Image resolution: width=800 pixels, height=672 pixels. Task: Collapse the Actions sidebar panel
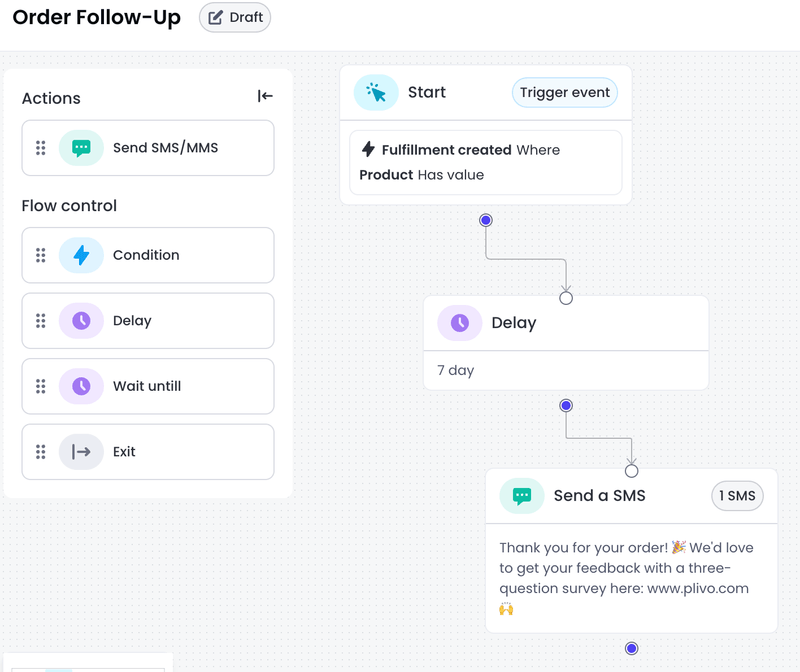click(x=265, y=96)
